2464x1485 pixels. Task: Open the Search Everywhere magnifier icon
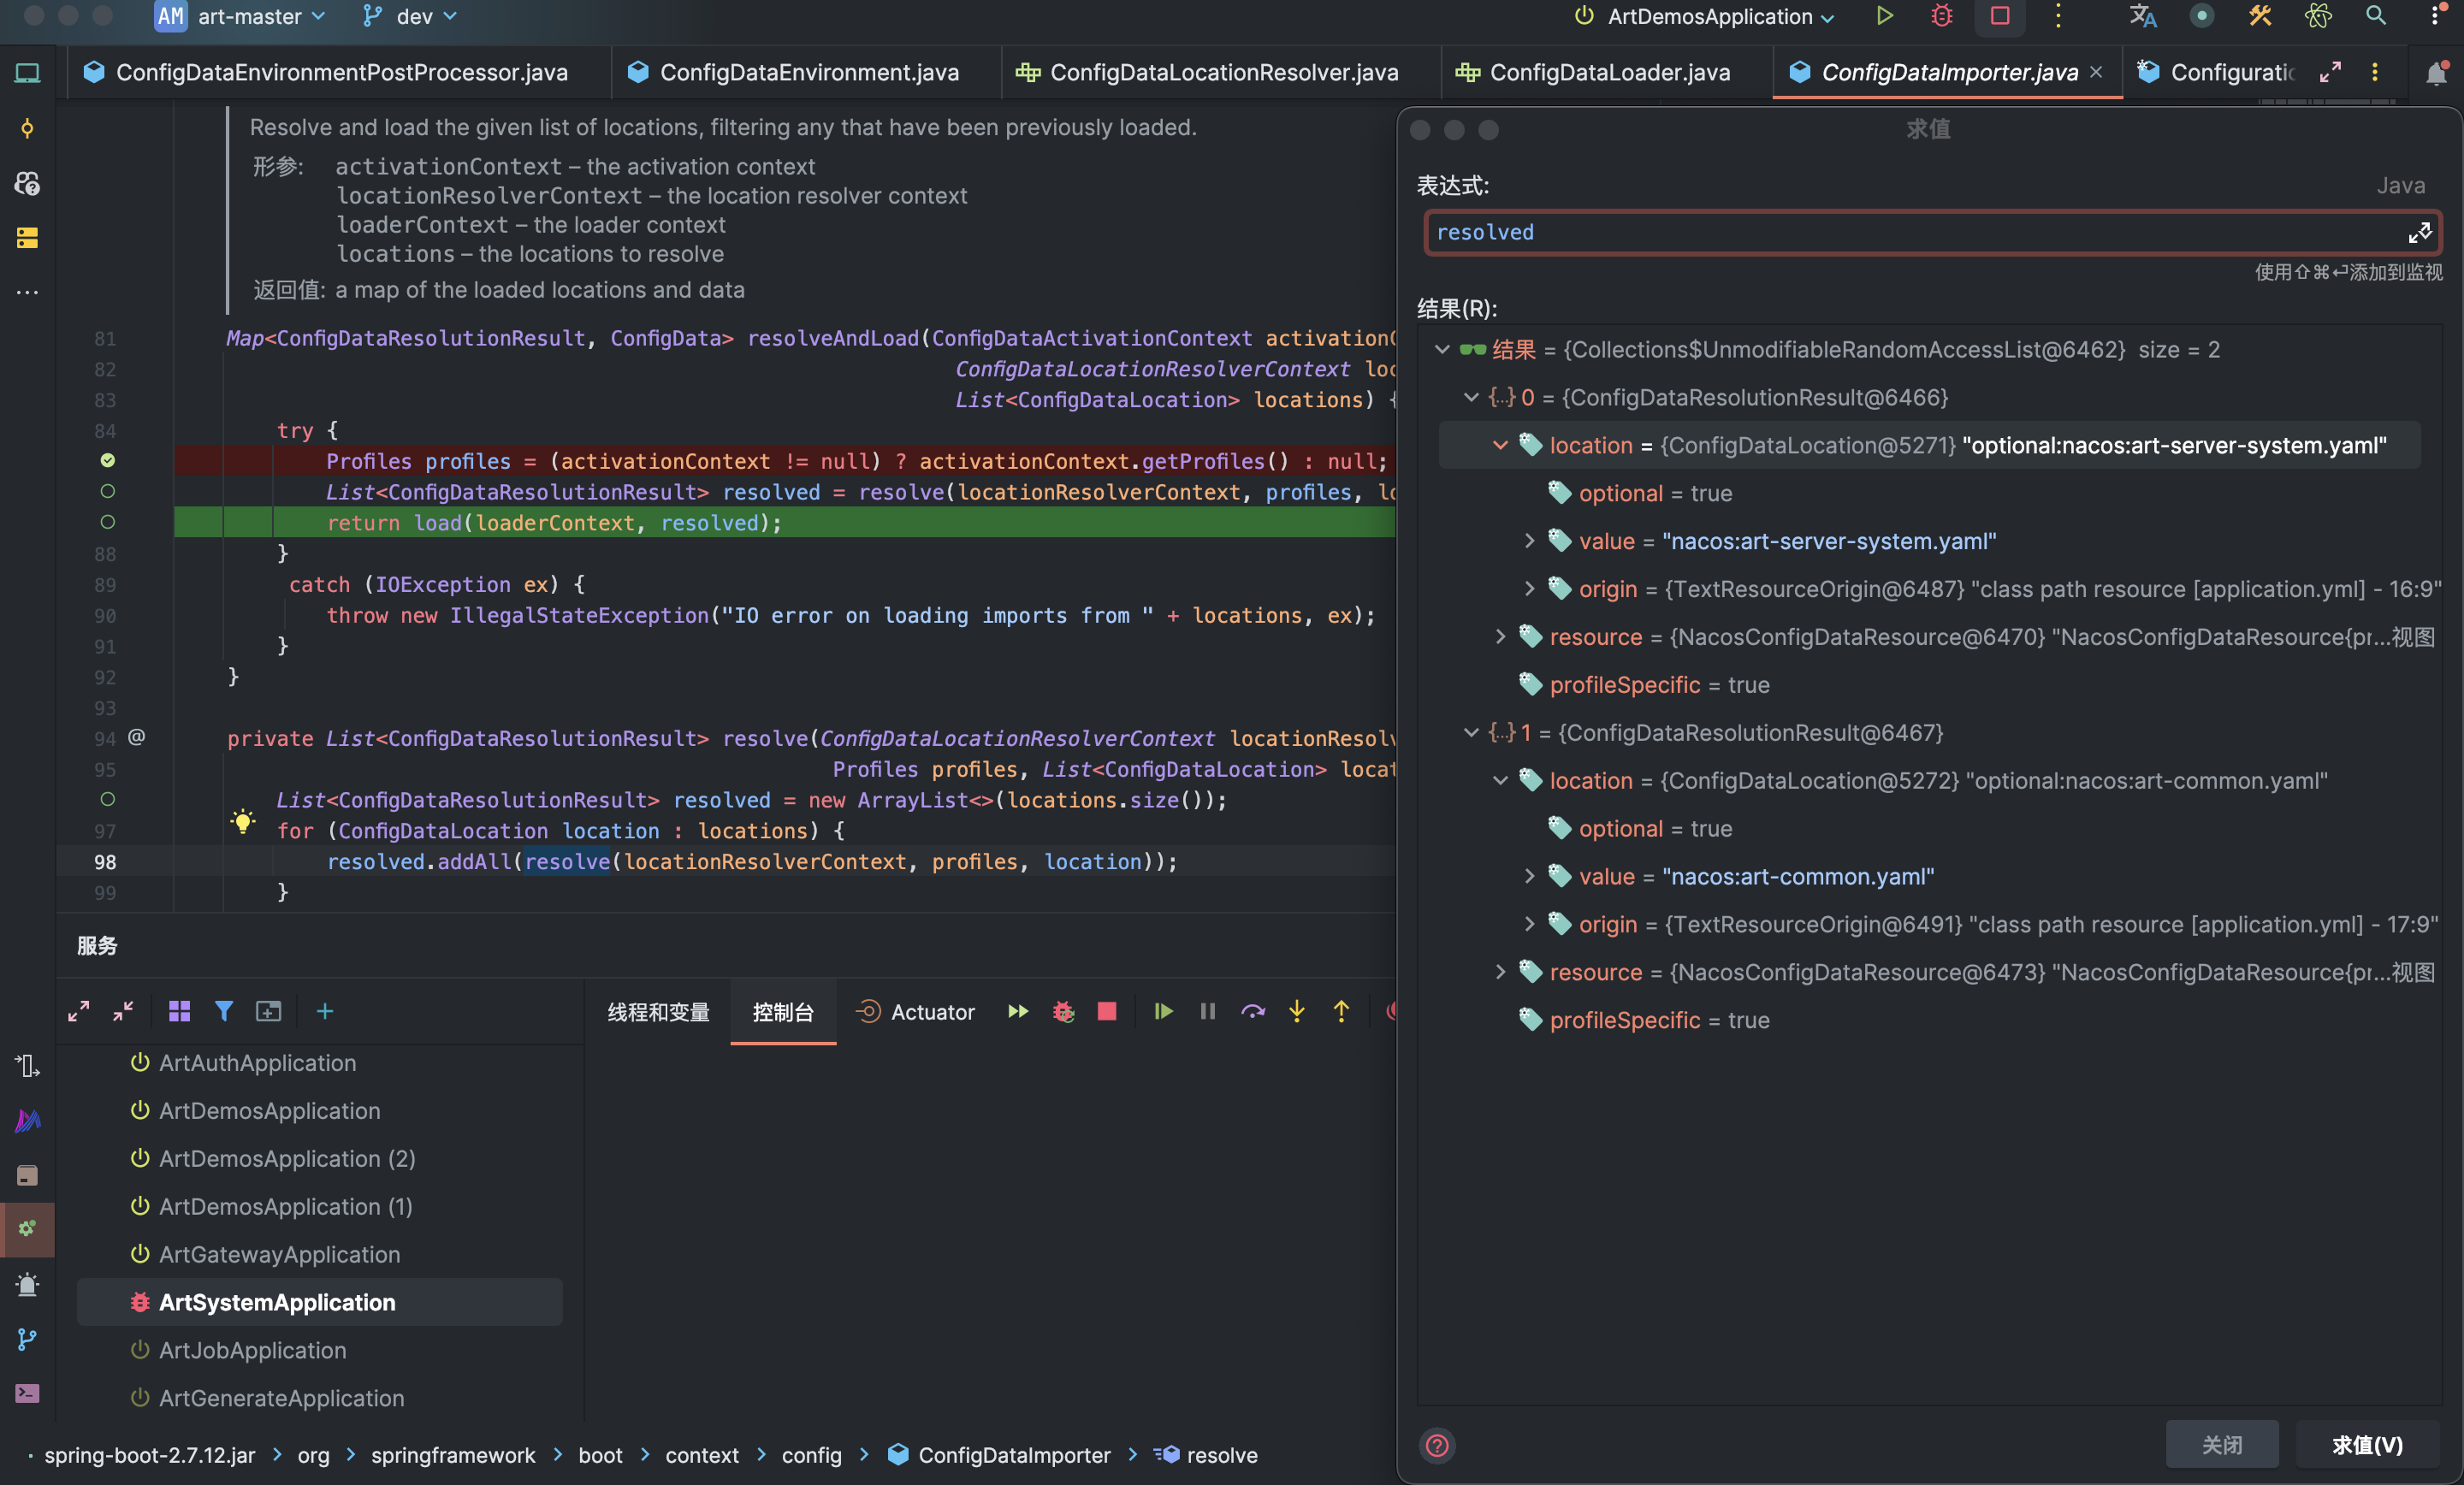2376,16
